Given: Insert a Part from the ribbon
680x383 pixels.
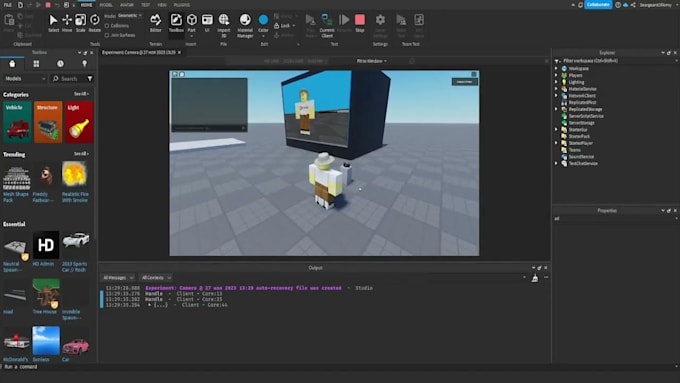Looking at the screenshot, I should (x=192, y=24).
